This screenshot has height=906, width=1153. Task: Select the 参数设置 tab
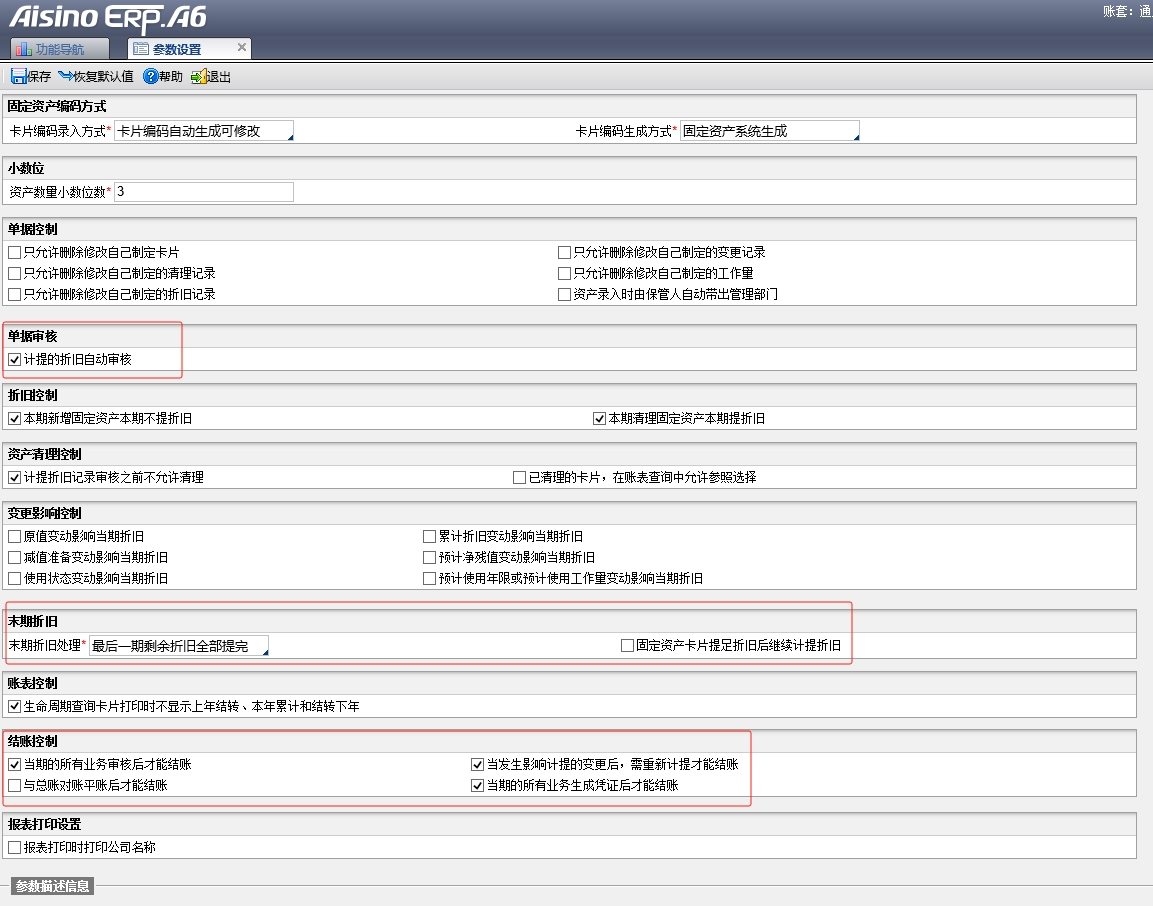click(177, 49)
